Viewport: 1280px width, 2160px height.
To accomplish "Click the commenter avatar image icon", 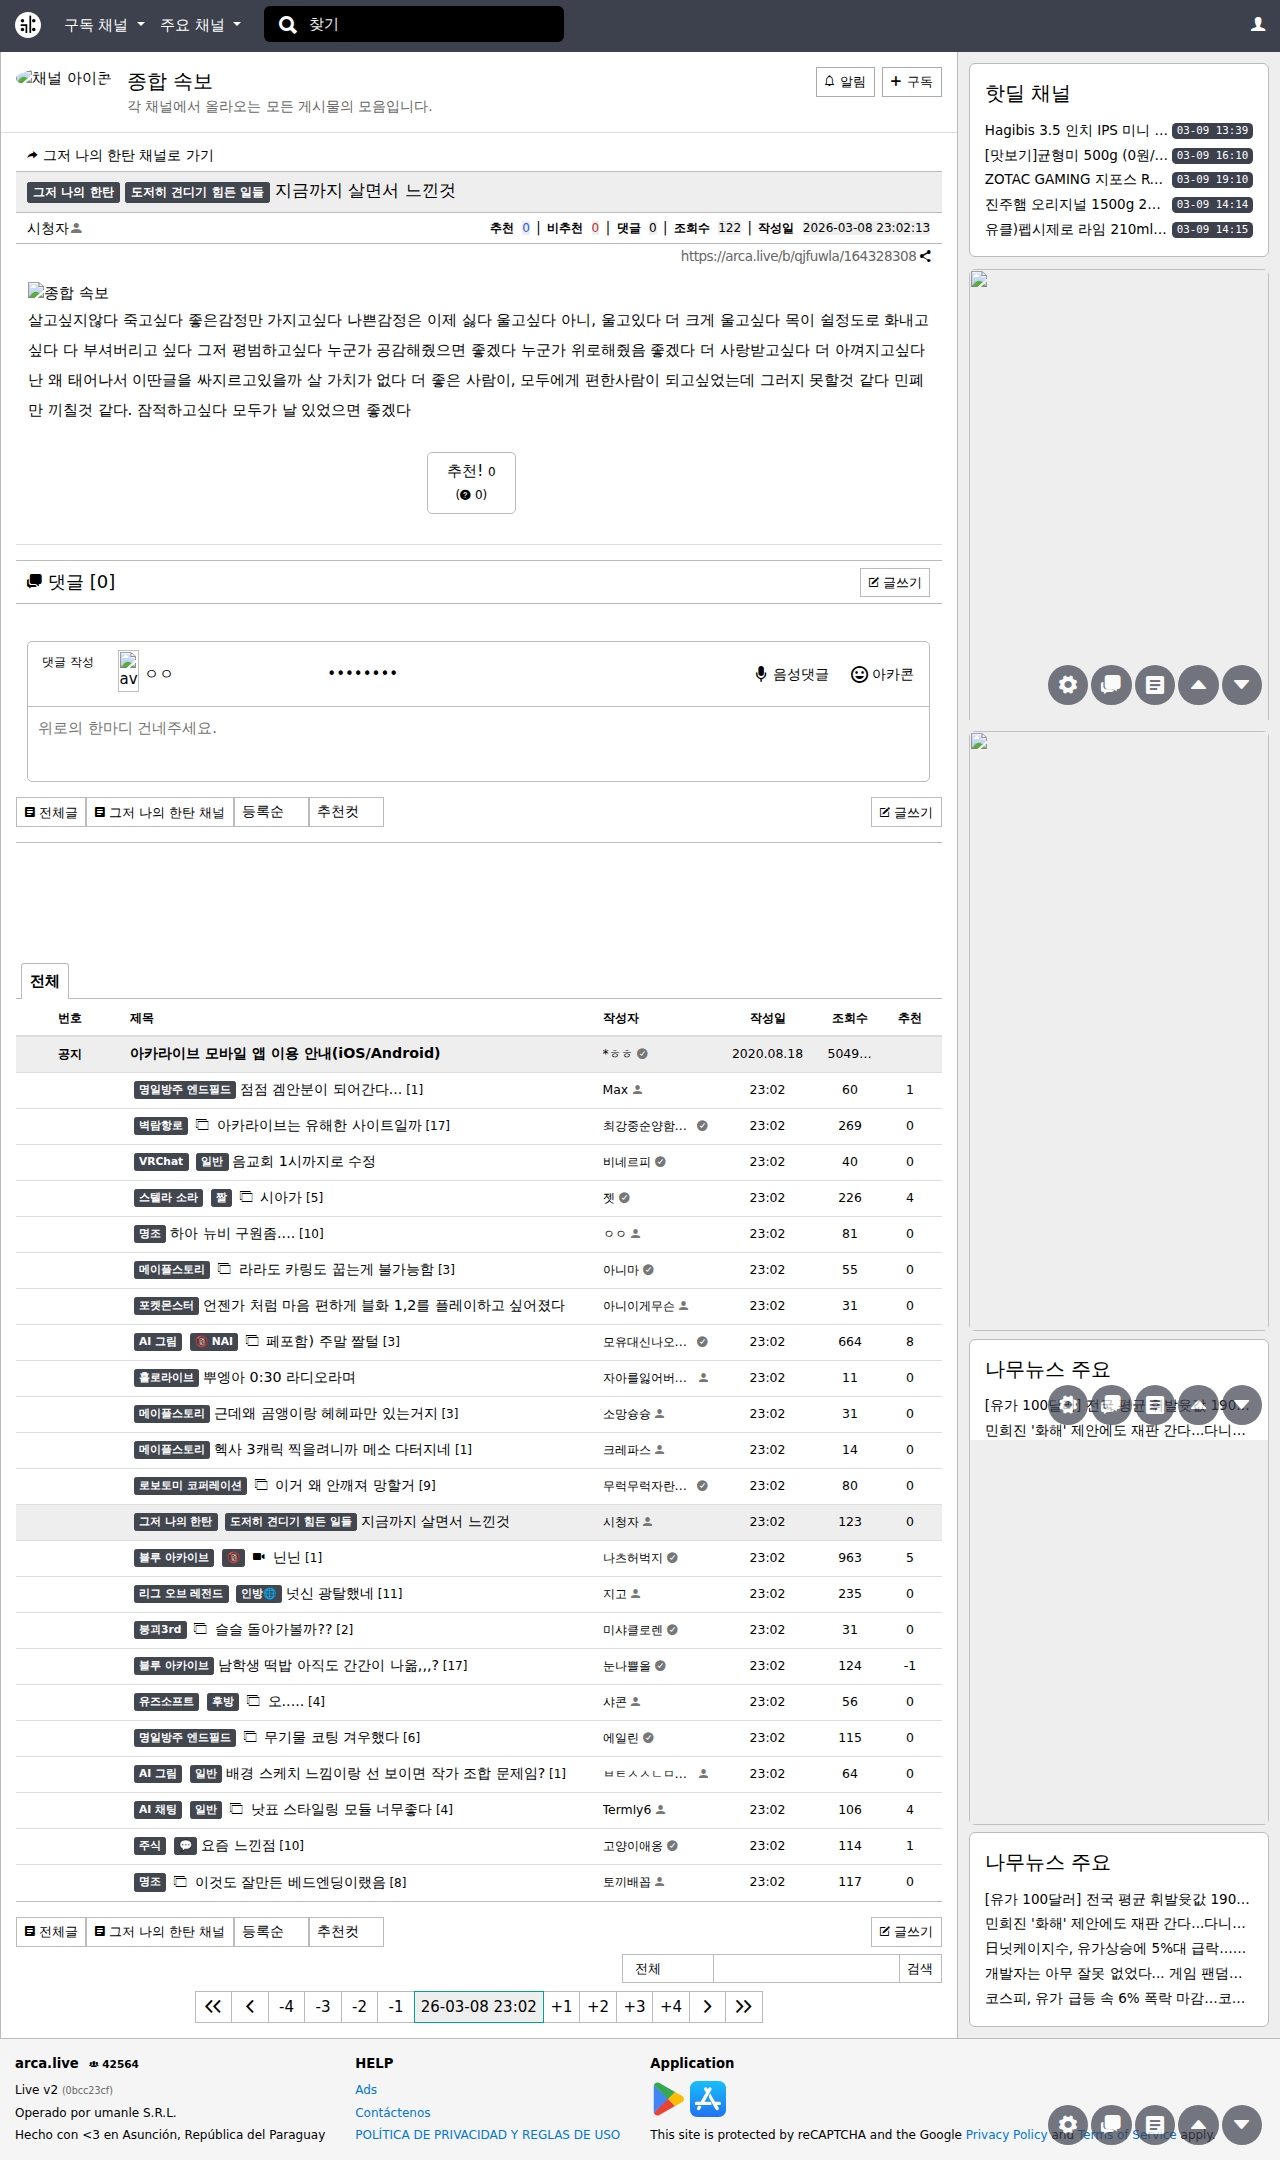I will 128,670.
